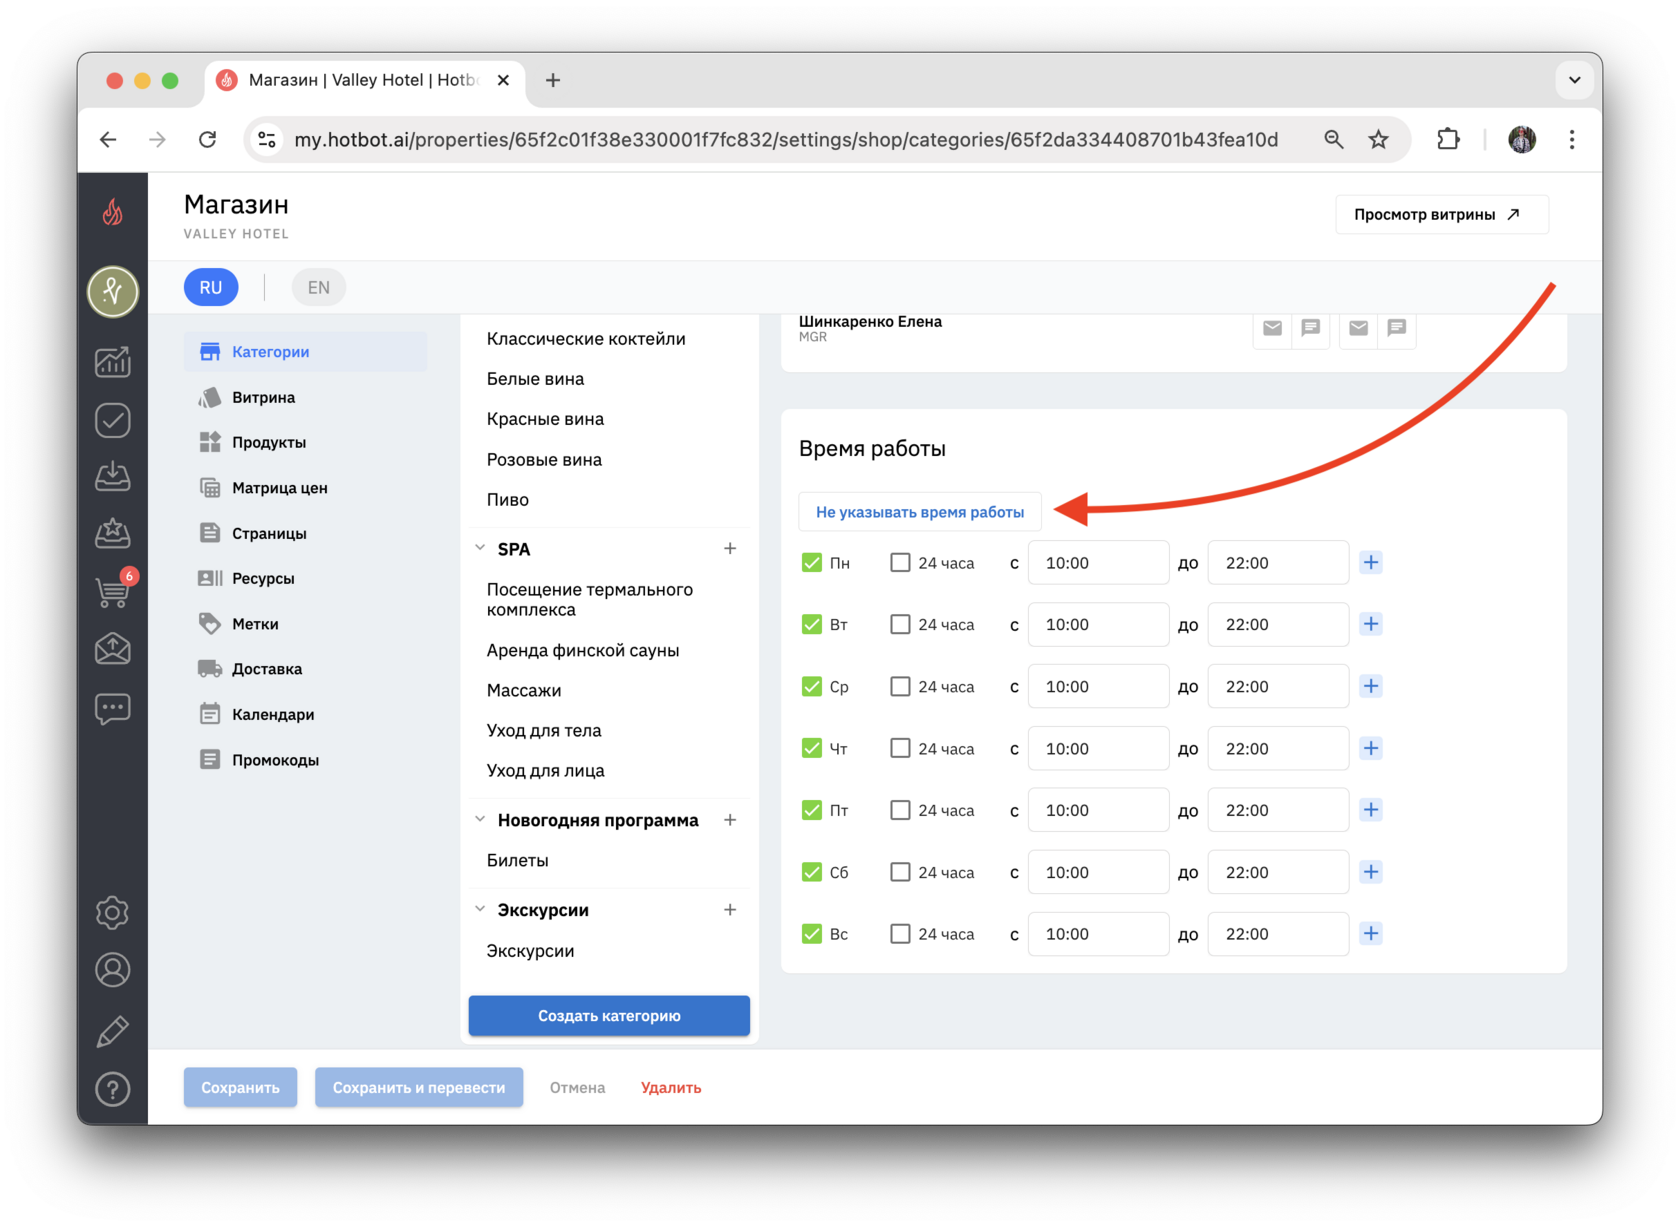The image size is (1680, 1227).
Task: Open Chrome three-dot menu
Action: click(1572, 139)
